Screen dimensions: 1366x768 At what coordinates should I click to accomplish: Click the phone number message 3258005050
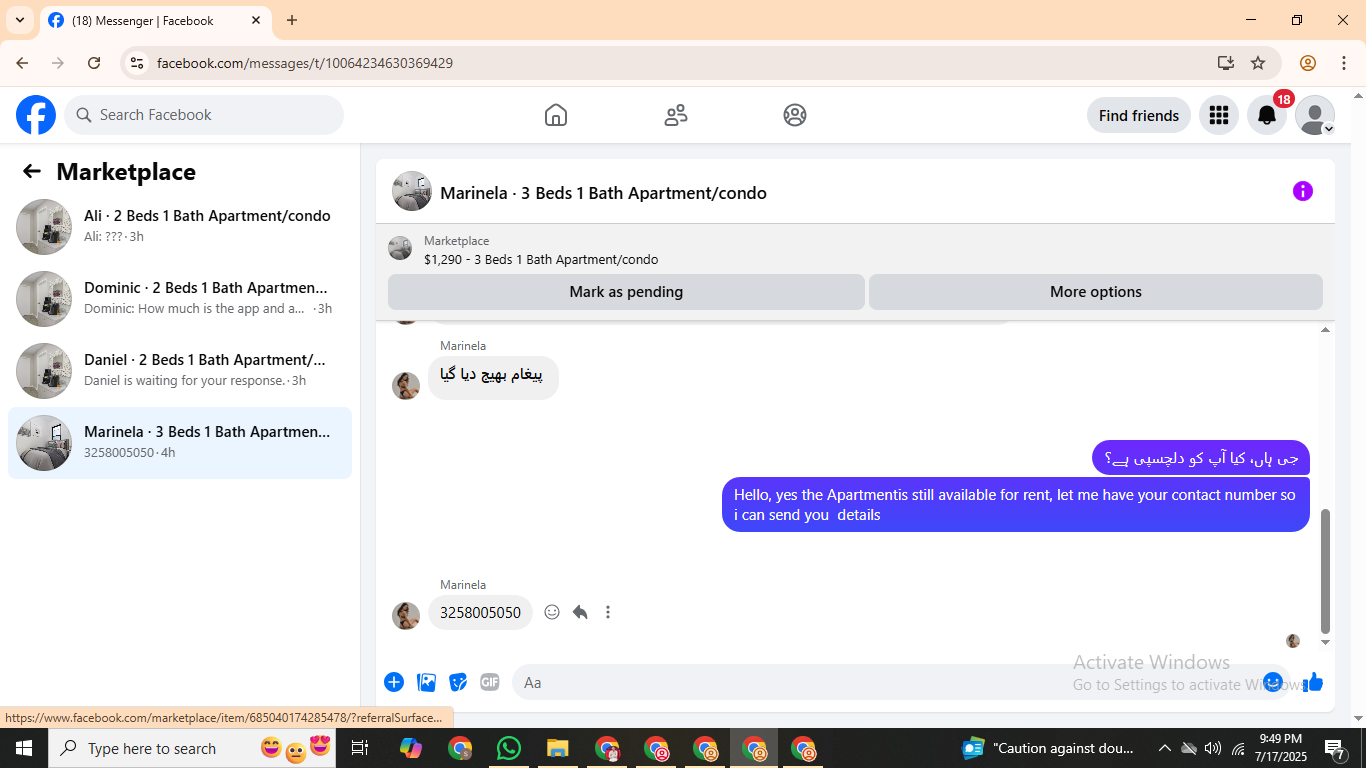point(480,612)
